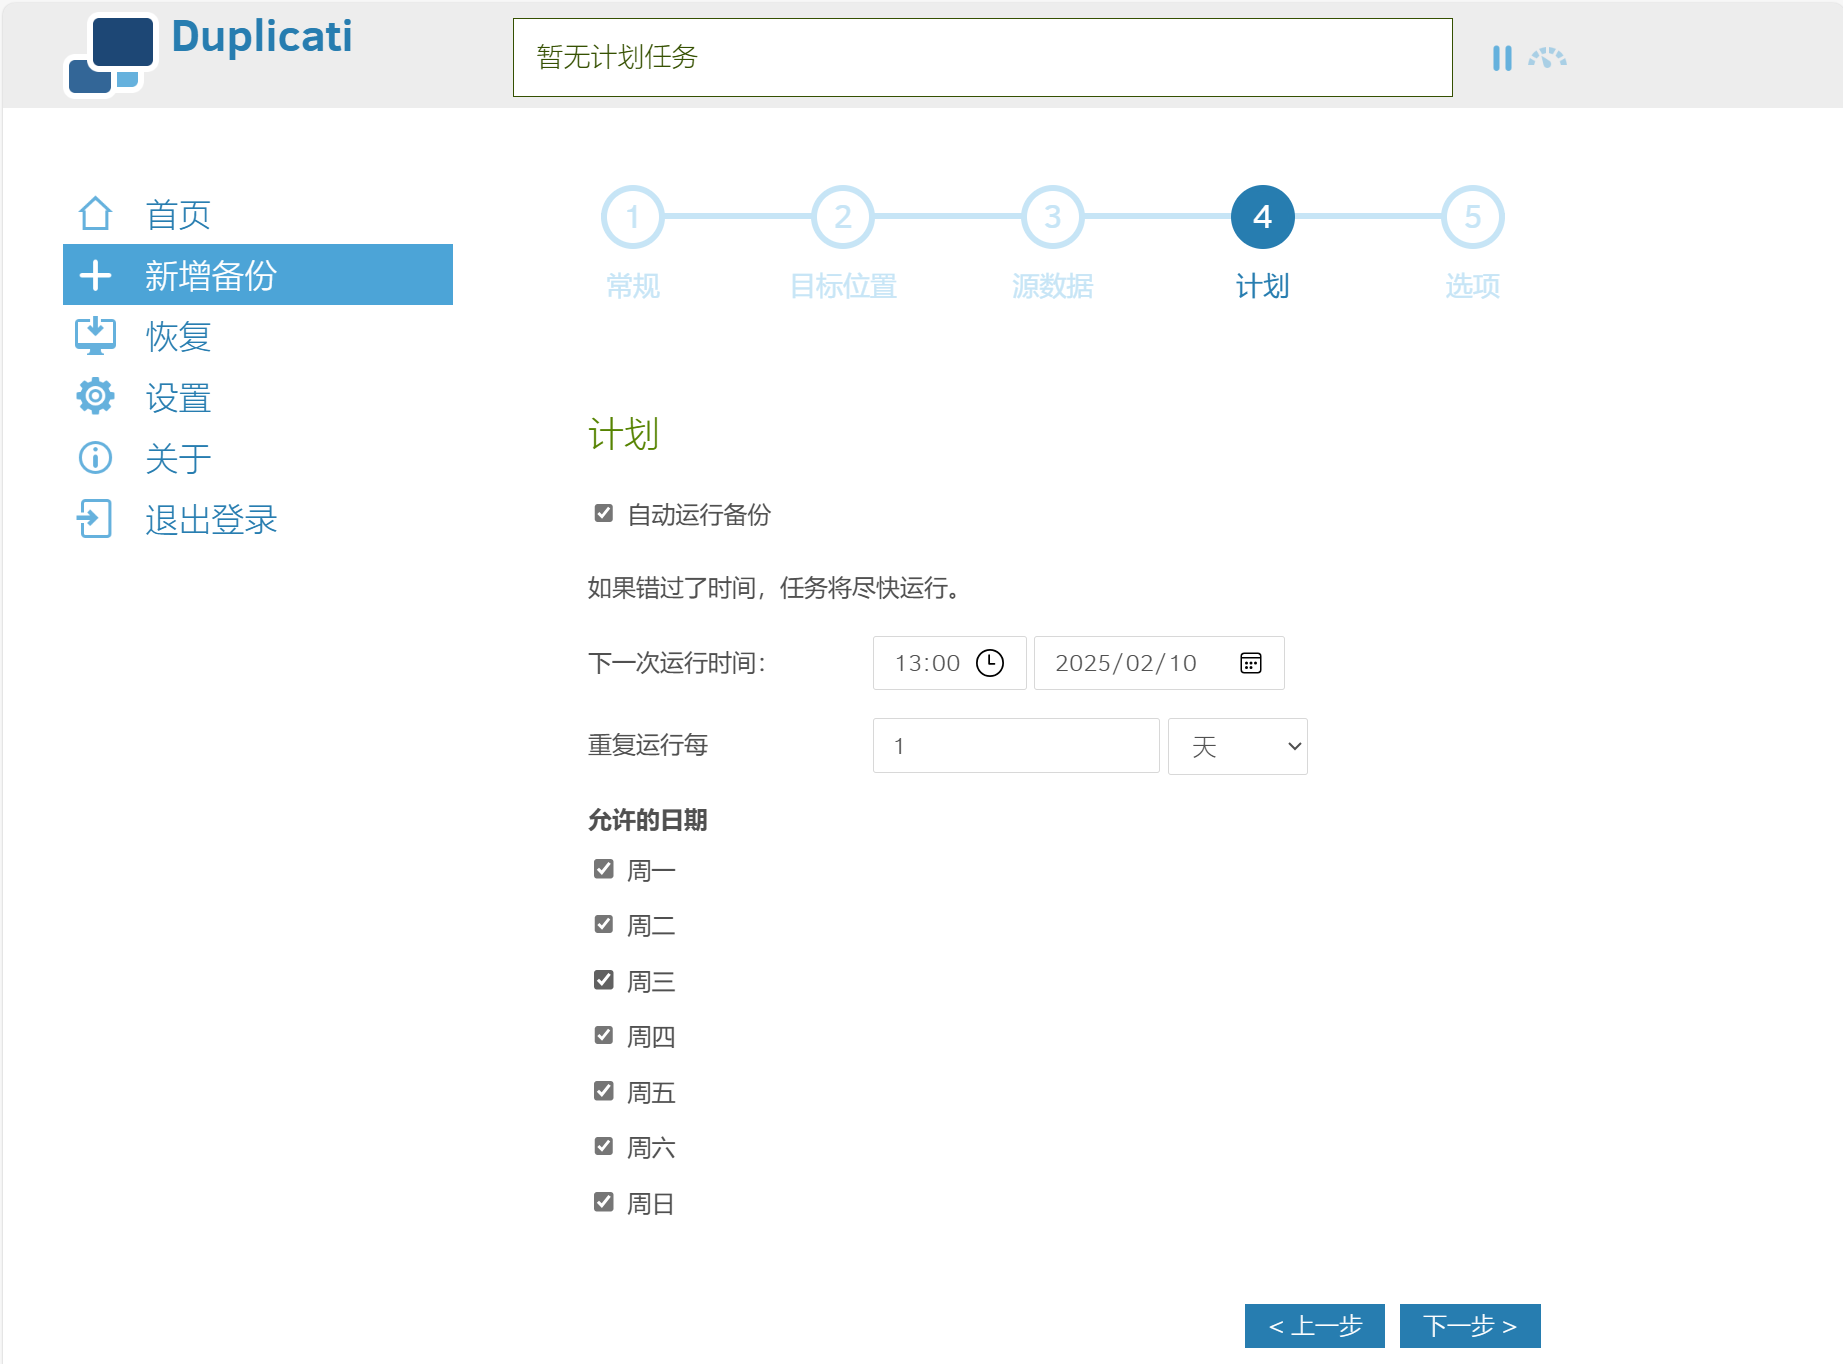Click the 退出登录 logout icon
1843x1364 pixels.
click(95, 519)
